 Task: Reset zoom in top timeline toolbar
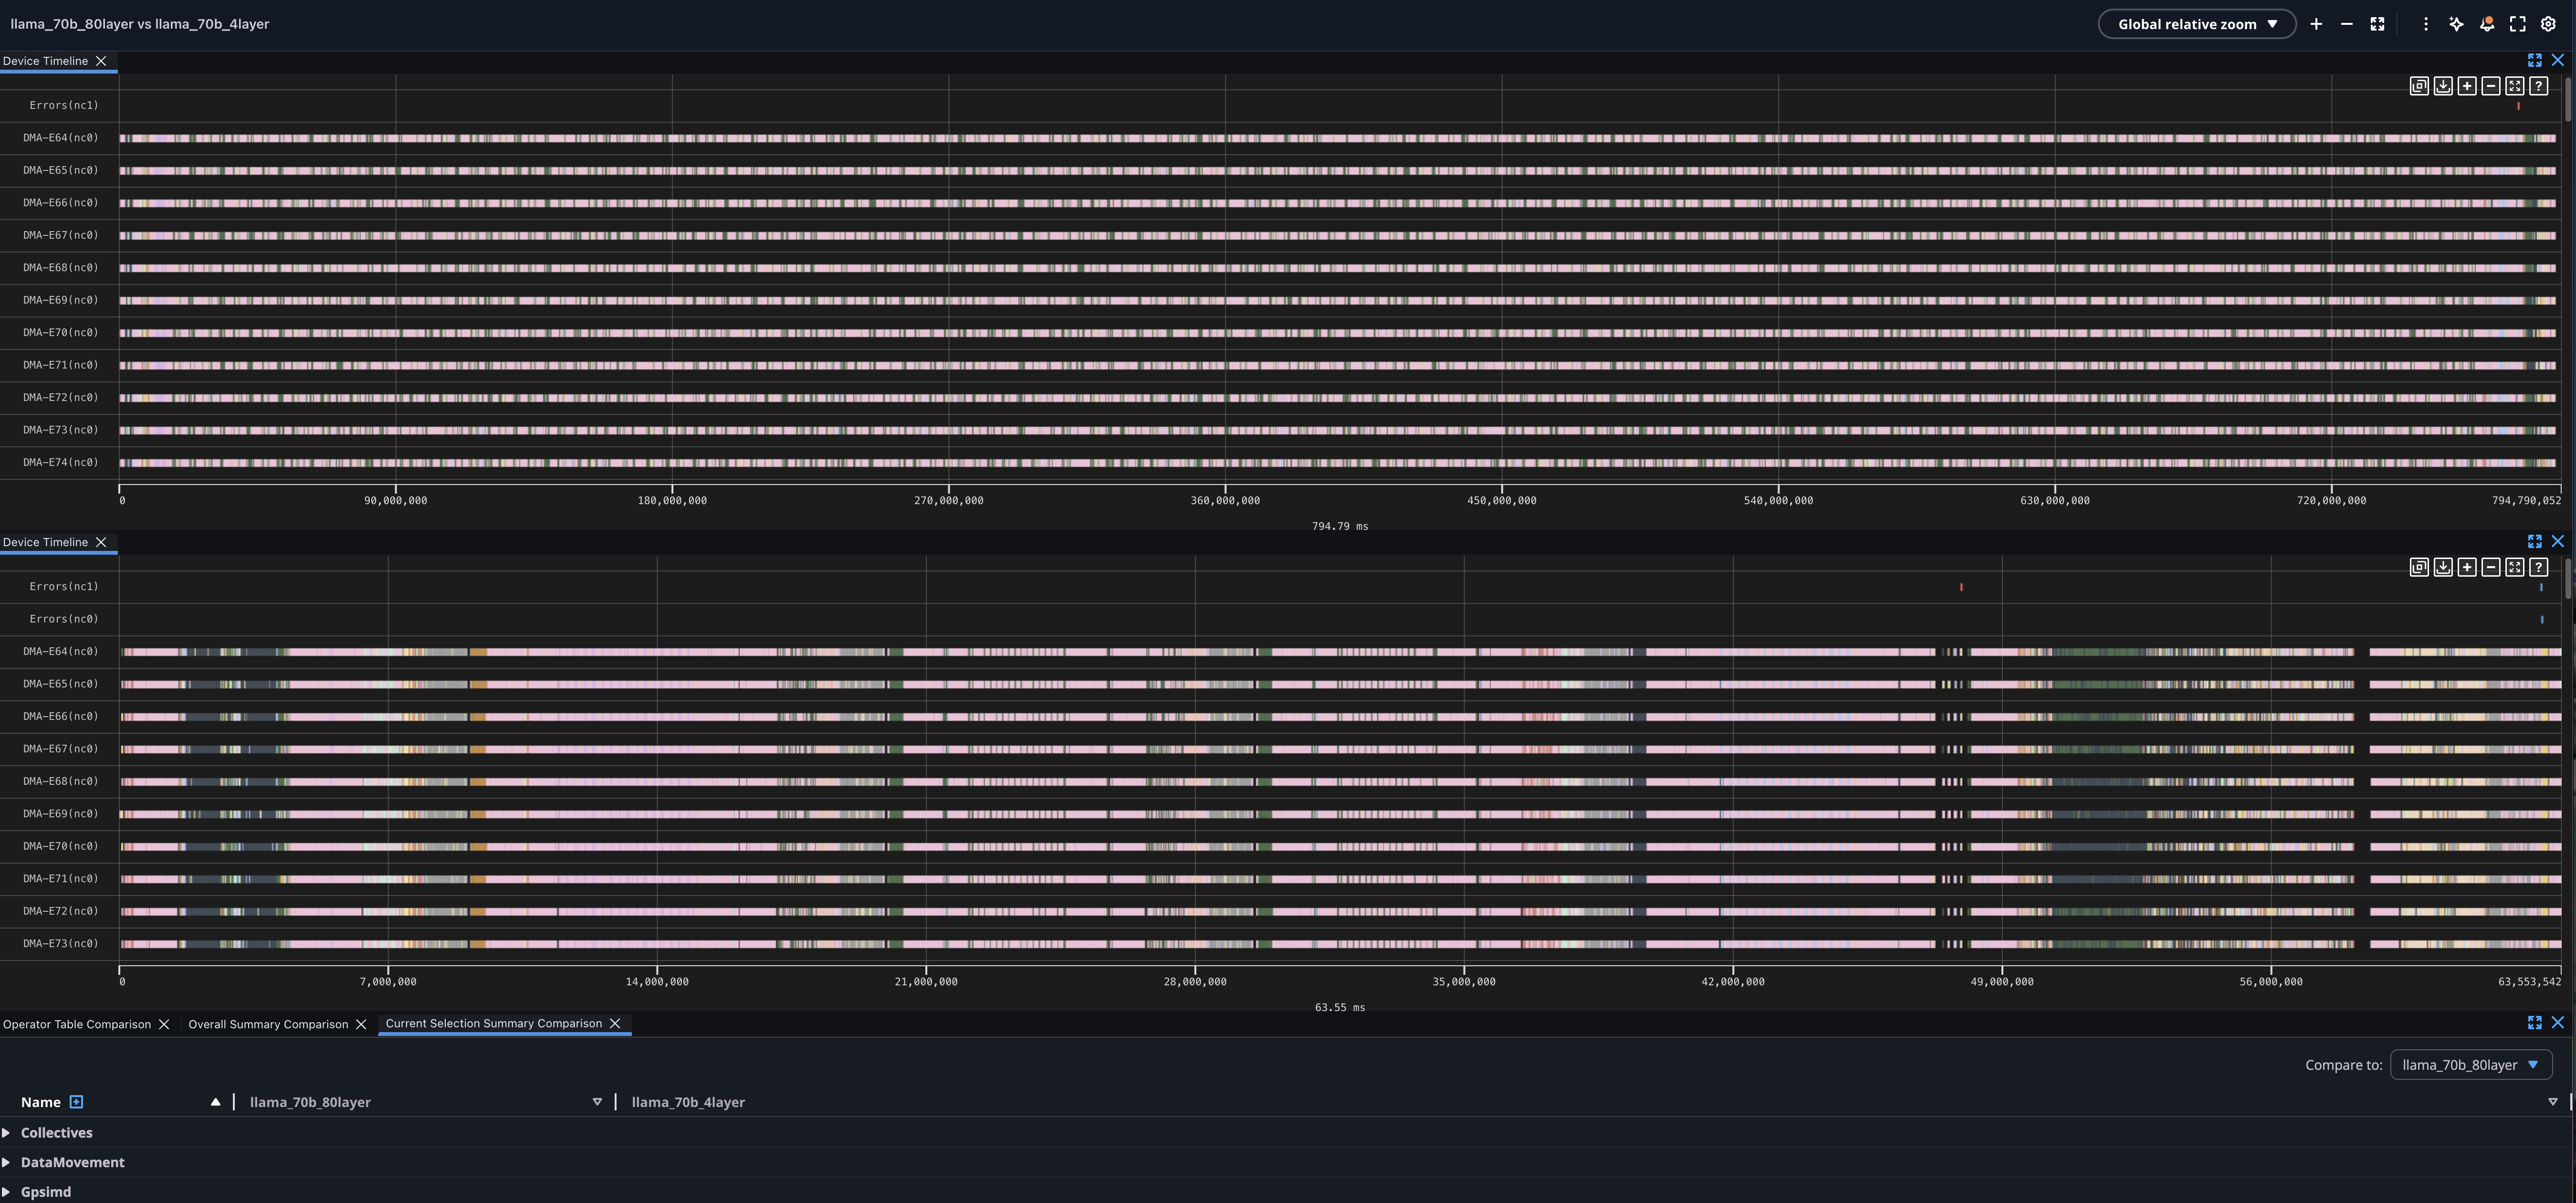click(2515, 86)
